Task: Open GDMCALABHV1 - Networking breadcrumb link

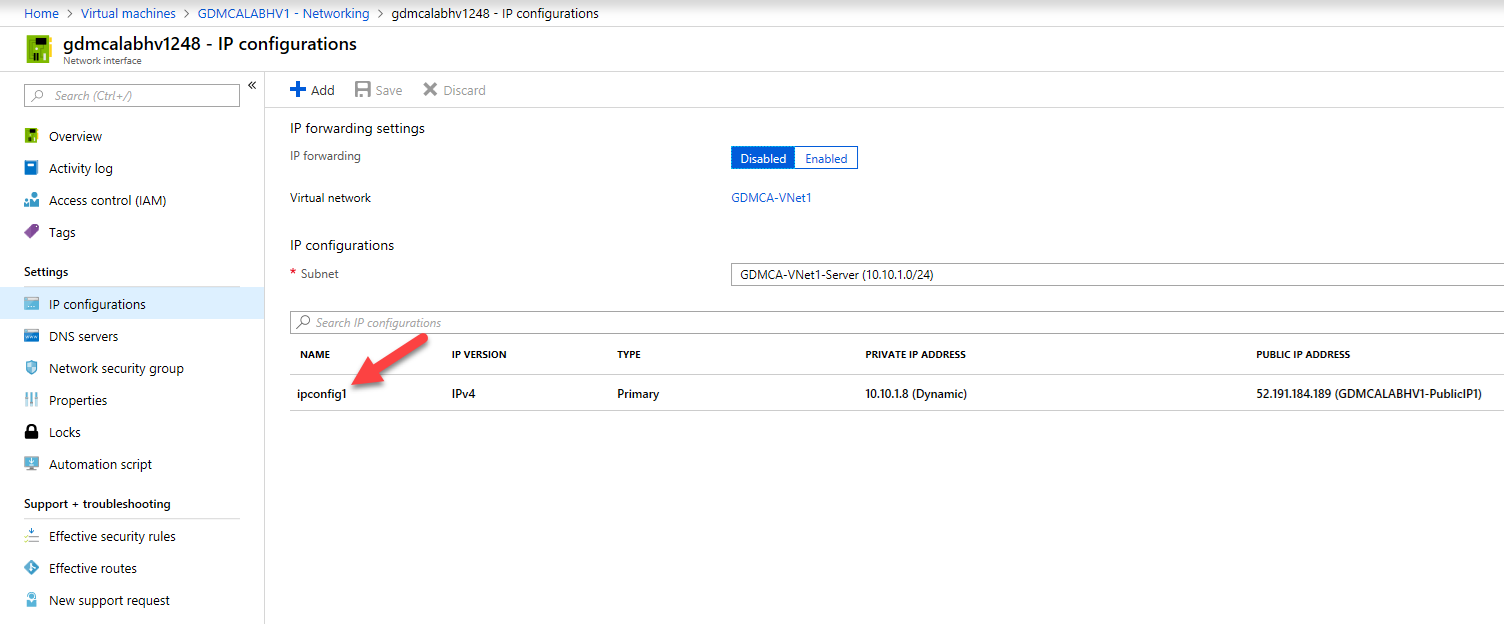Action: click(x=284, y=13)
